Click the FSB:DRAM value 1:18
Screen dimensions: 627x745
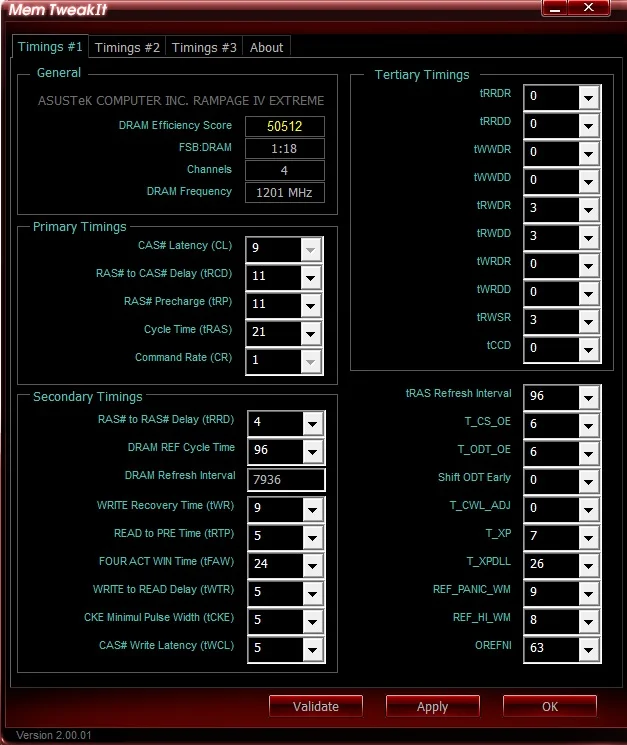point(285,148)
